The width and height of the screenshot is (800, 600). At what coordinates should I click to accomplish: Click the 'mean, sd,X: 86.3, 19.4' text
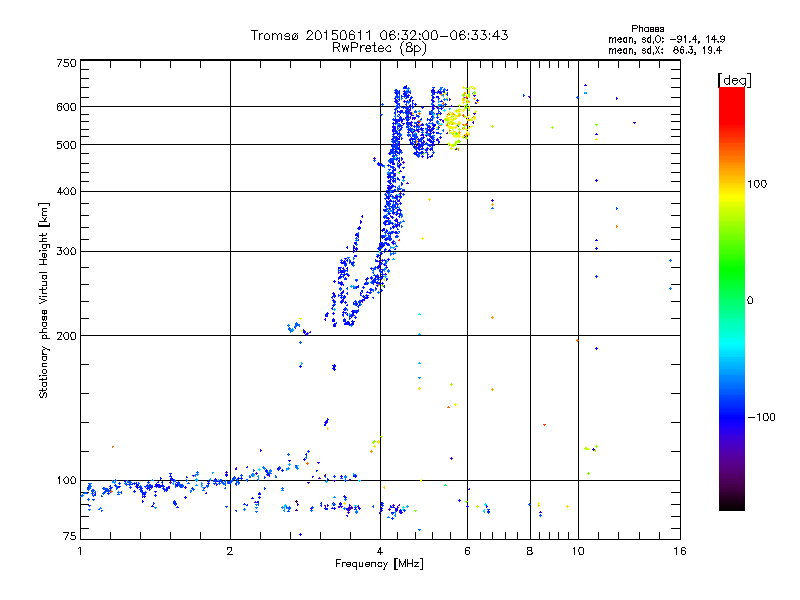tap(665, 51)
